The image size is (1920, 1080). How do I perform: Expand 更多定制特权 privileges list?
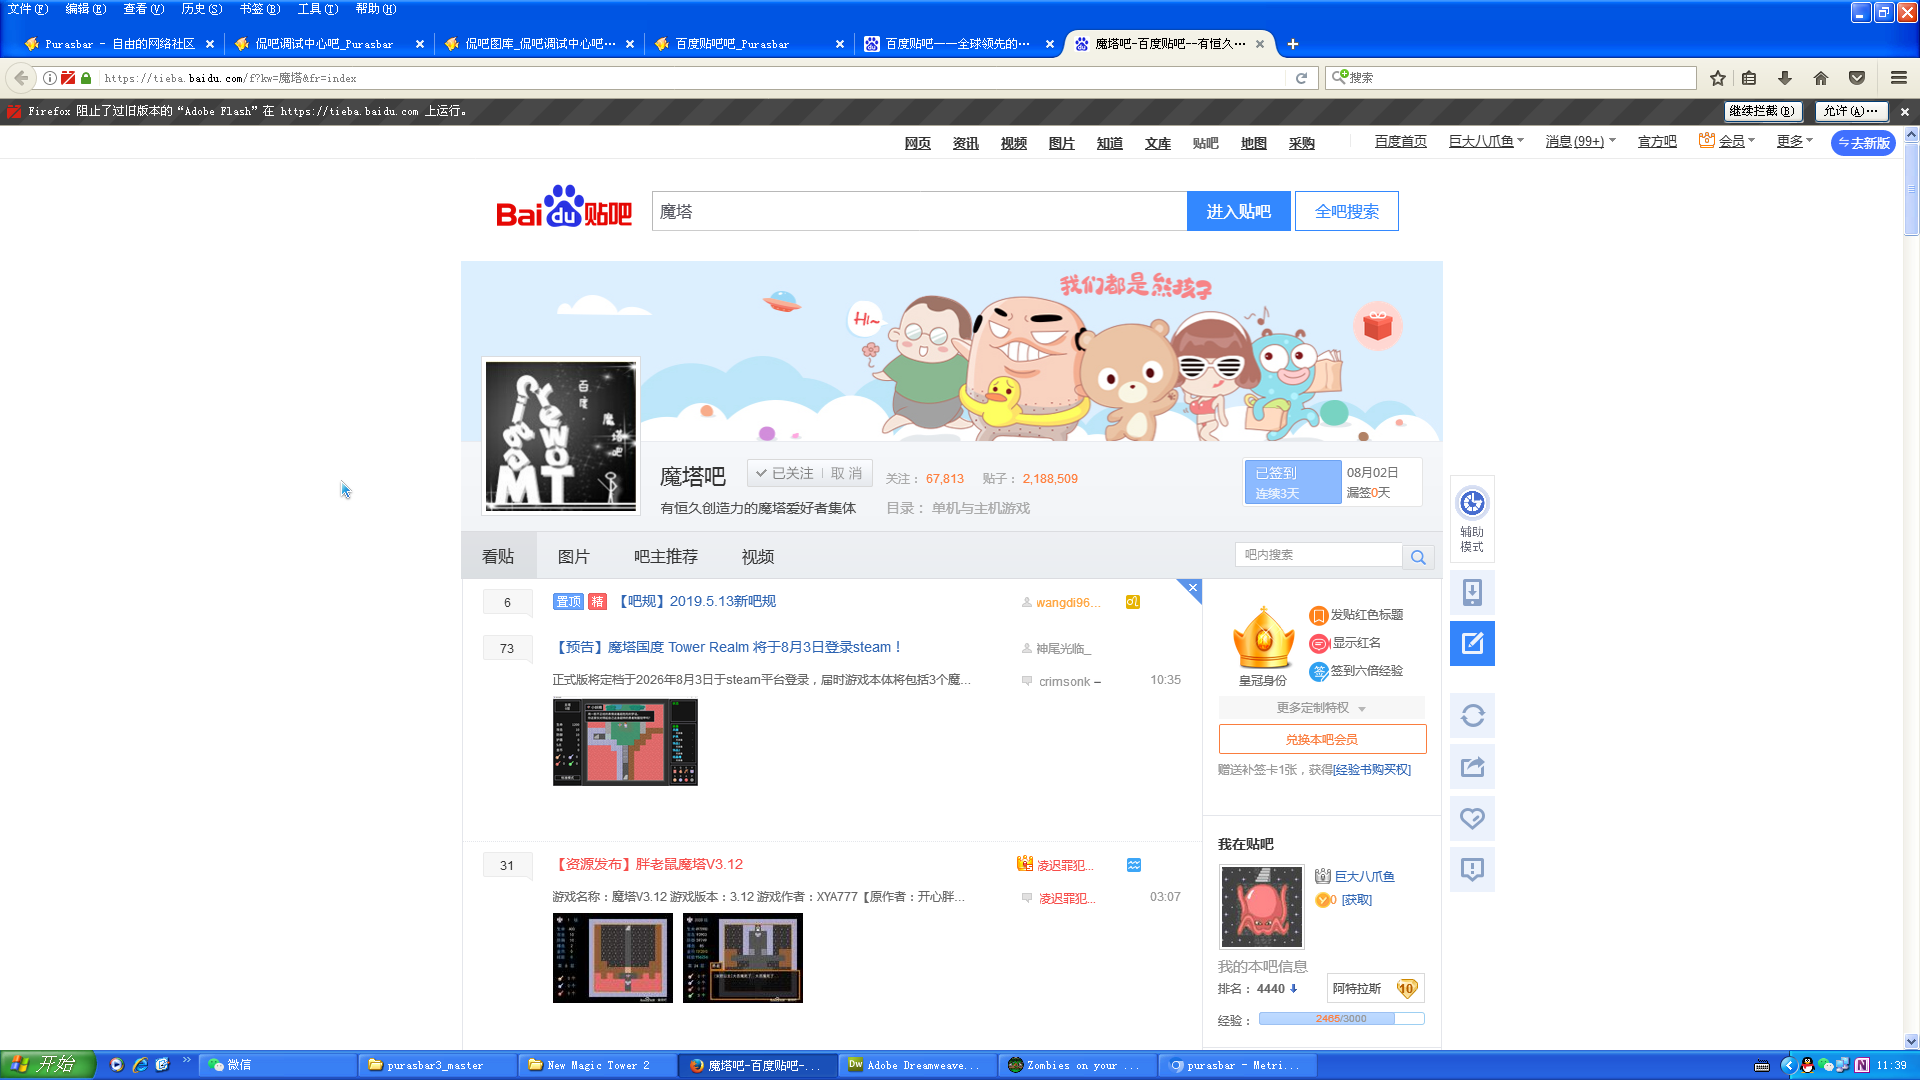[x=1321, y=708]
